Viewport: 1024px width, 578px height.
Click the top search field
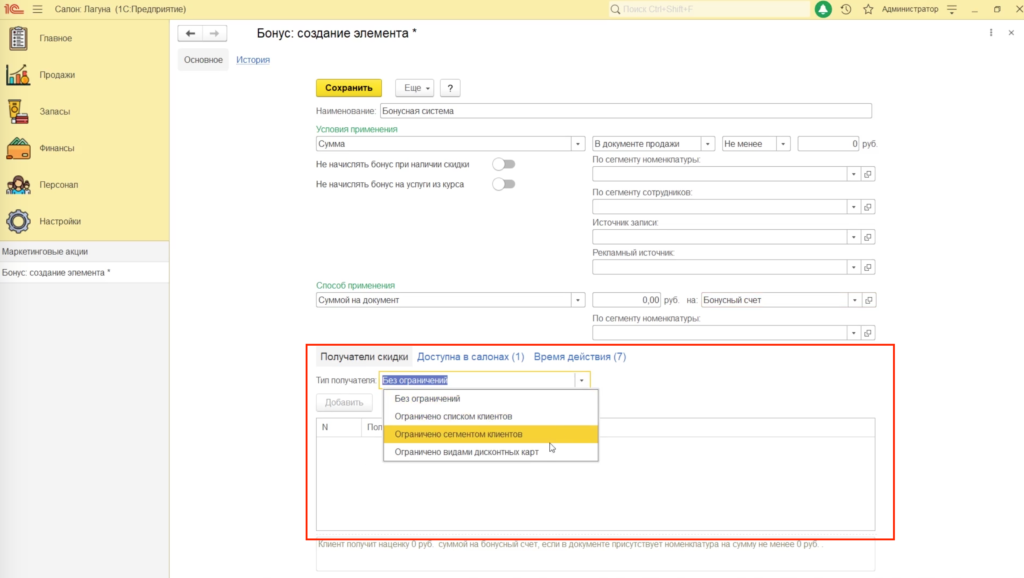coord(709,9)
